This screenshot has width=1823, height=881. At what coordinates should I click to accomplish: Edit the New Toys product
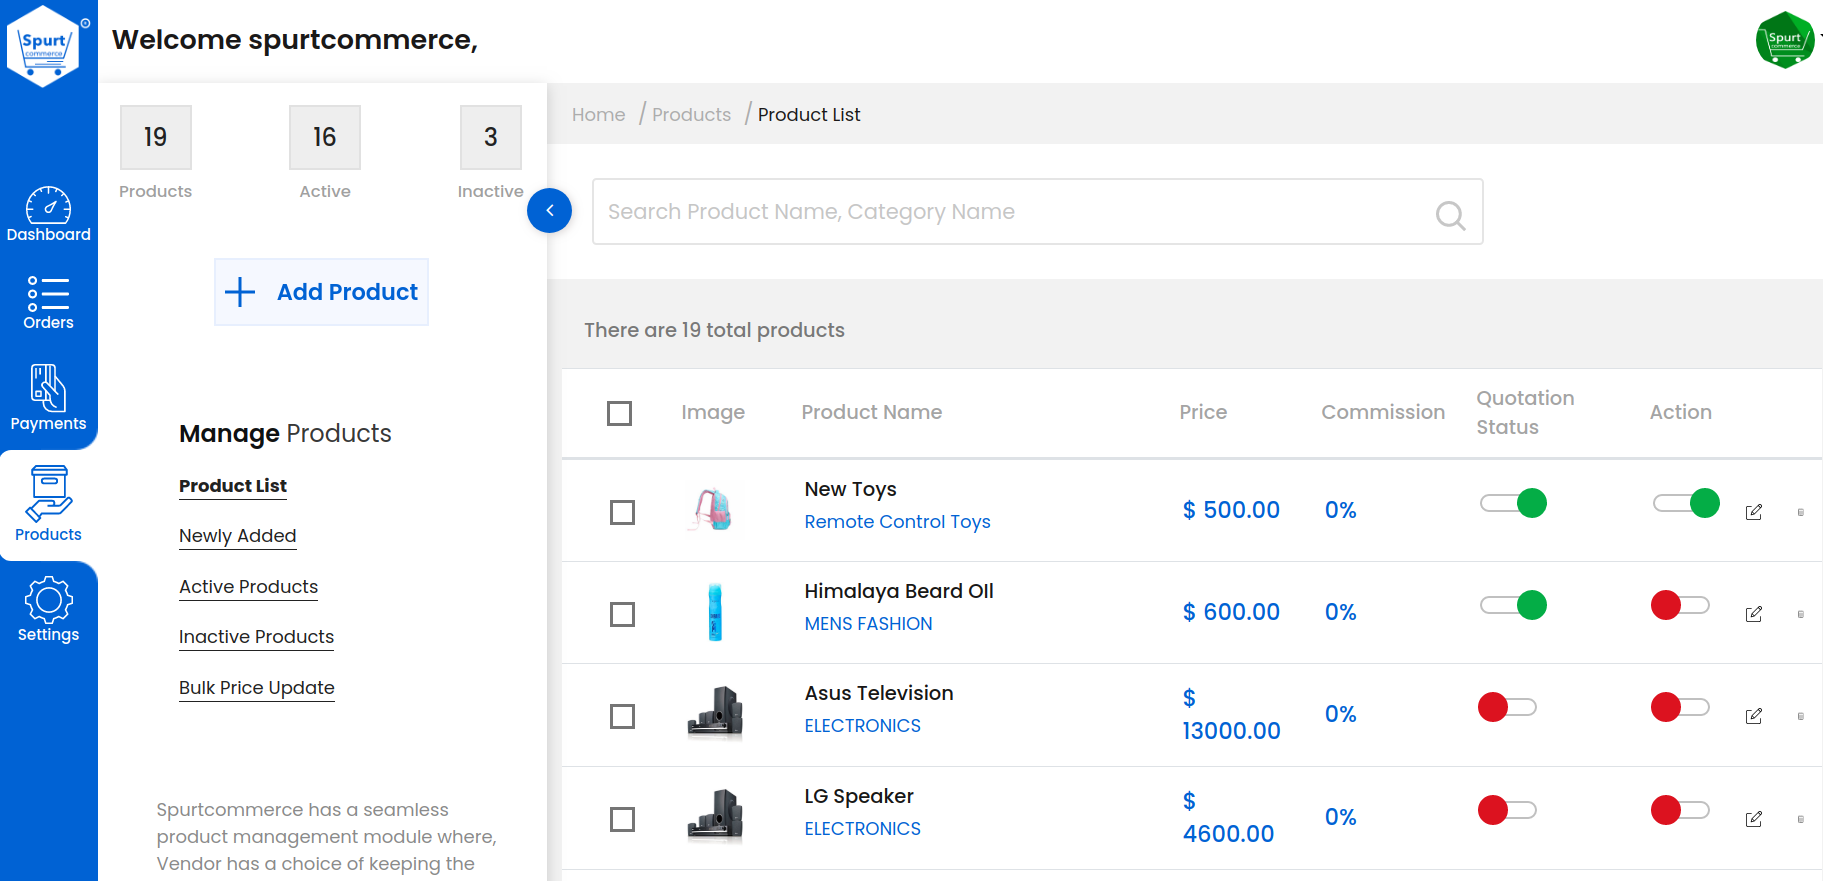1753,512
